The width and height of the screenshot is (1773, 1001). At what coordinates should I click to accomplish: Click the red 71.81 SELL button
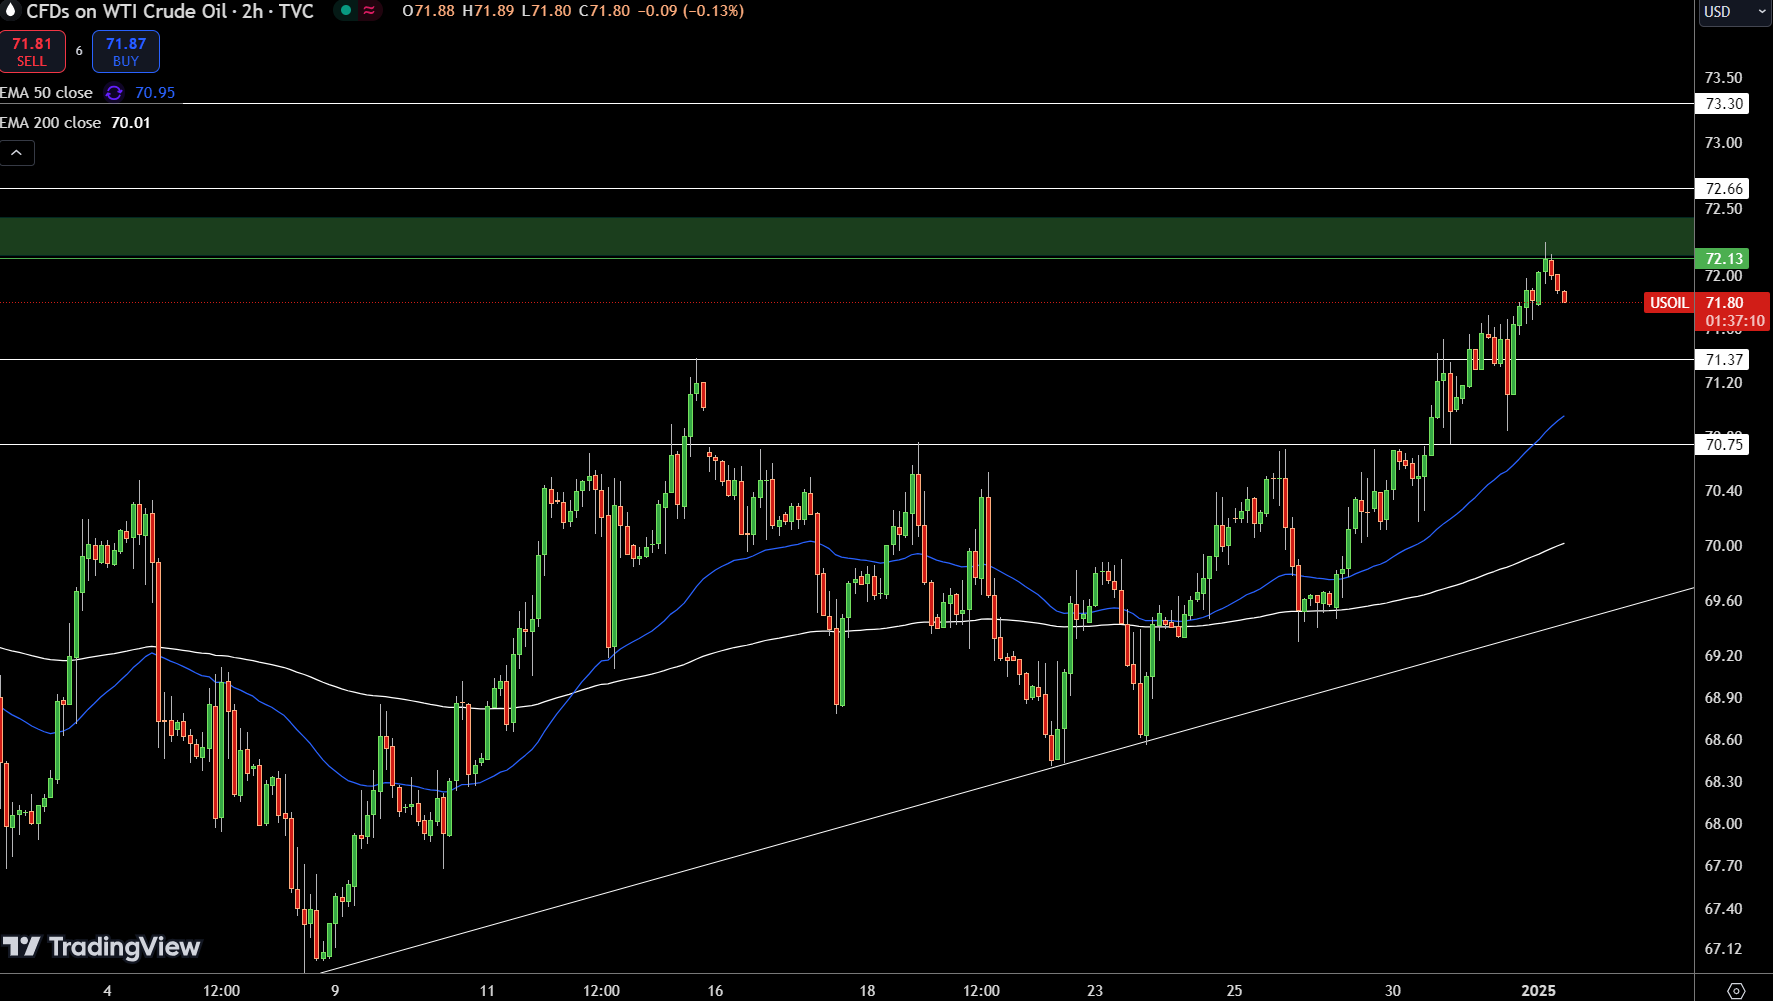tap(32, 52)
